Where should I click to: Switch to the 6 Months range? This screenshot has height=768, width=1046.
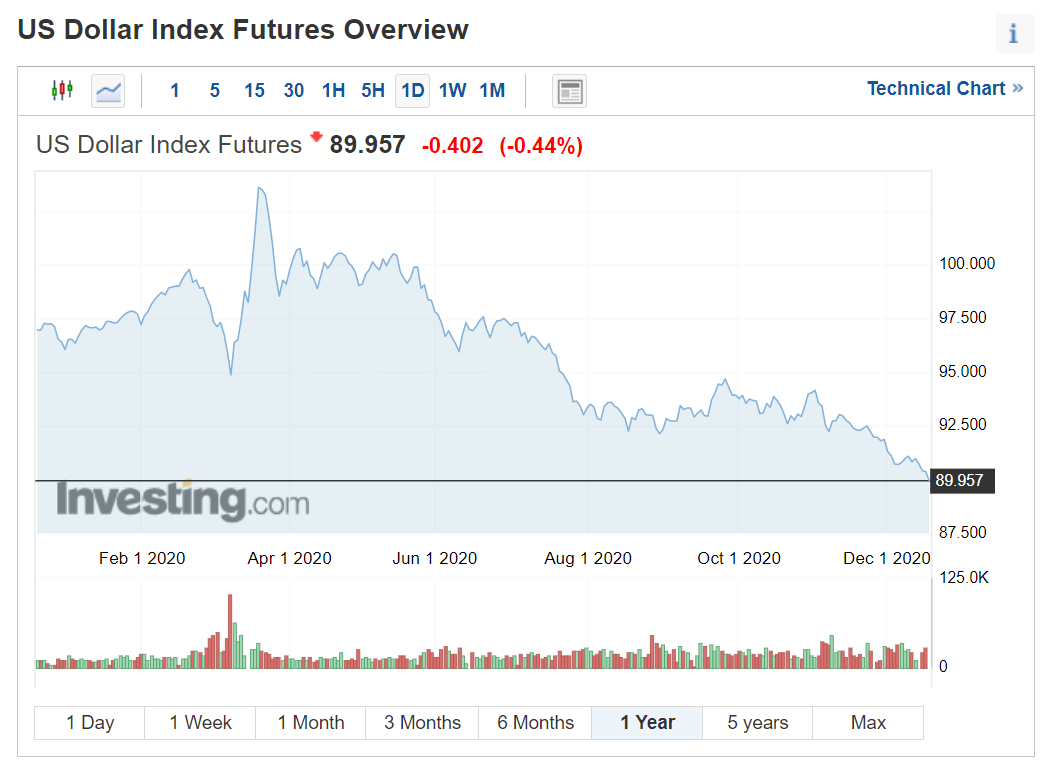[x=535, y=723]
